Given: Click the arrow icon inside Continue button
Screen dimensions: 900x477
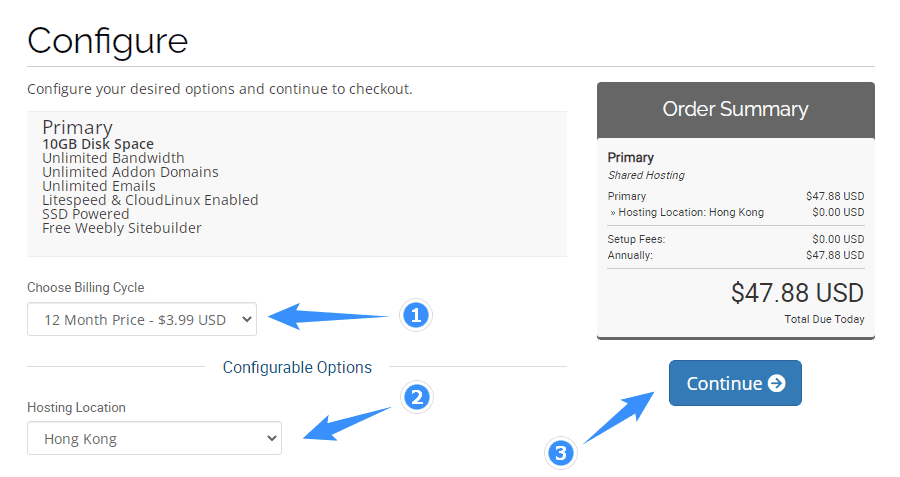Looking at the screenshot, I should [x=777, y=383].
